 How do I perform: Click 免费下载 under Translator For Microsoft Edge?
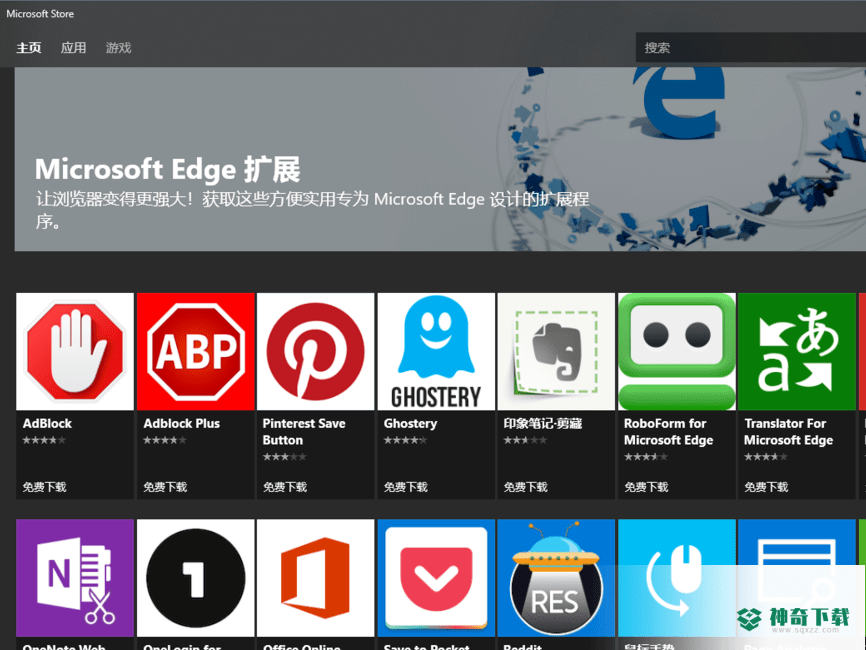click(766, 487)
